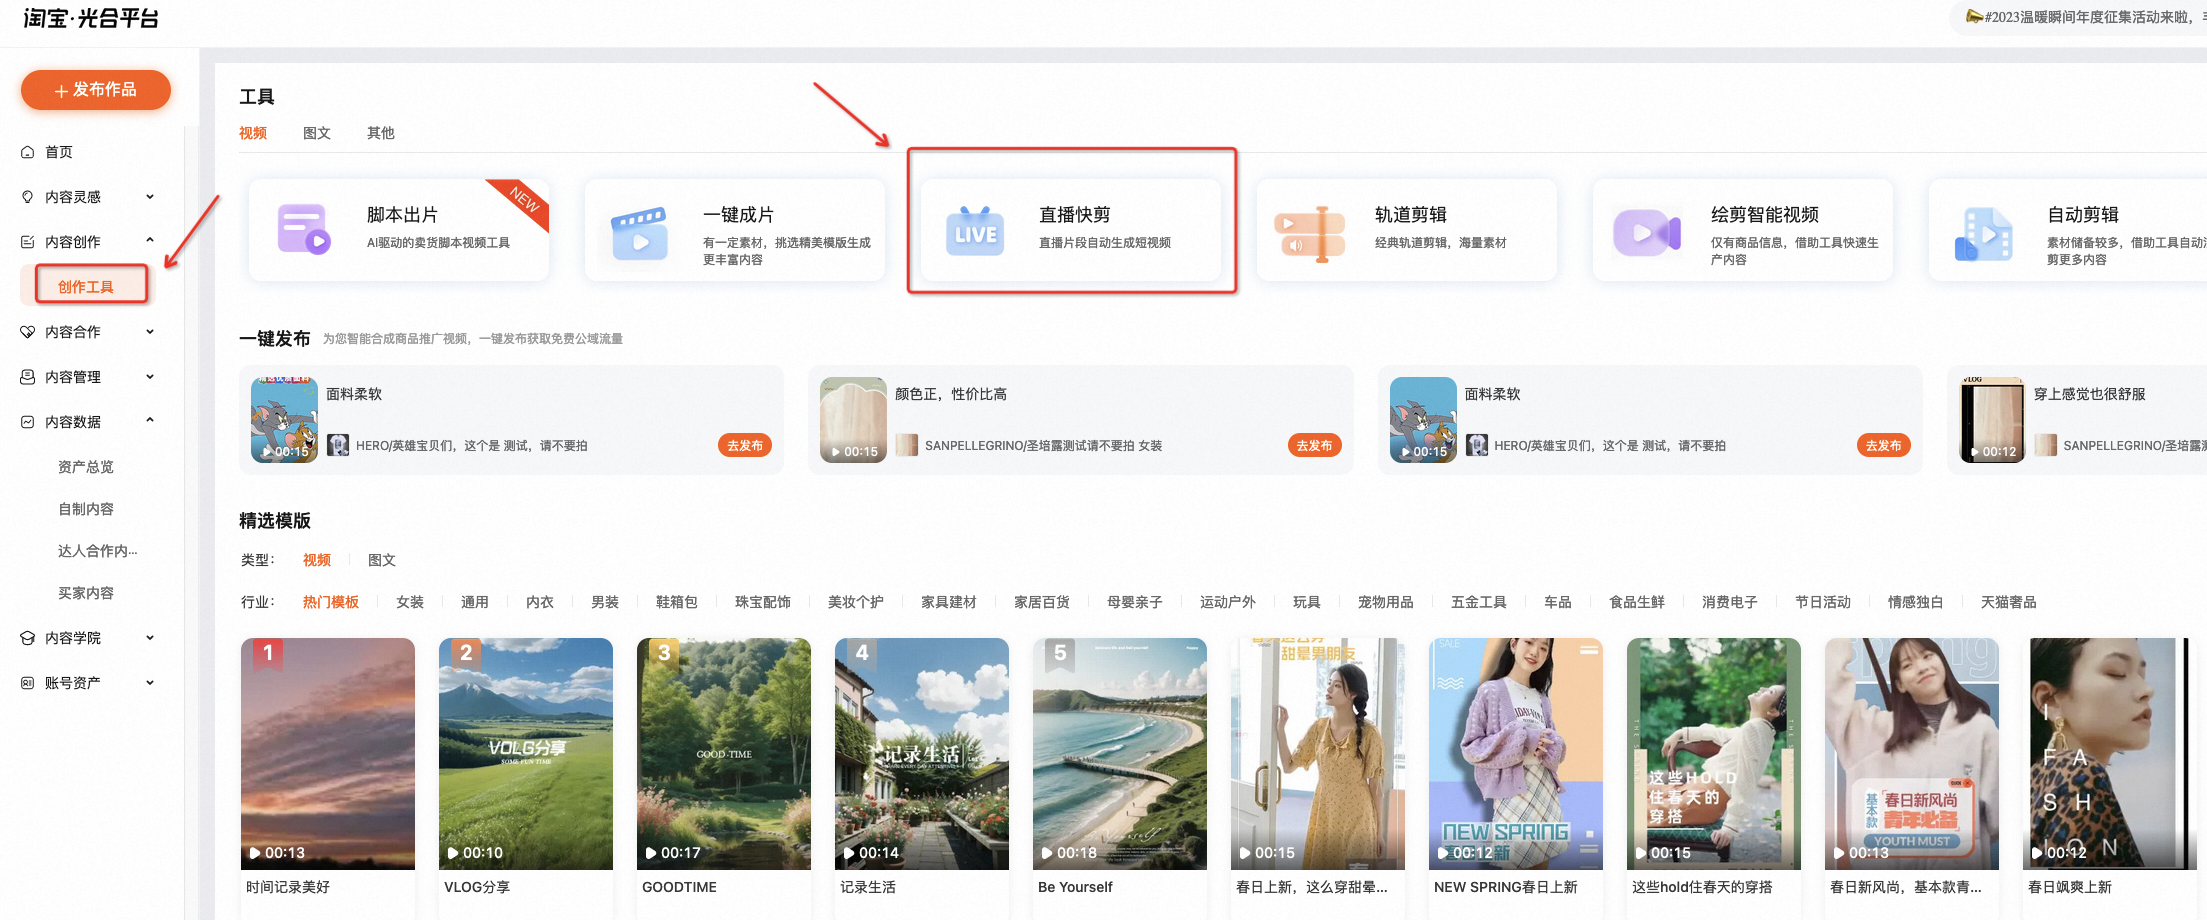The width and height of the screenshot is (2207, 920).
Task: Open 资产总览 under 内容数据
Action: tap(86, 467)
